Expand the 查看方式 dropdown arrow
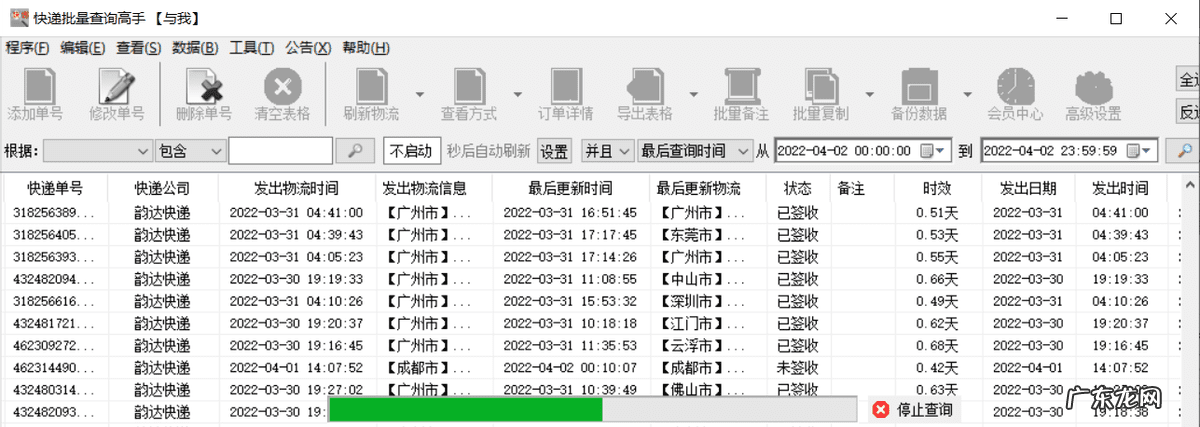This screenshot has width=1200, height=427. pyautogui.click(x=518, y=94)
